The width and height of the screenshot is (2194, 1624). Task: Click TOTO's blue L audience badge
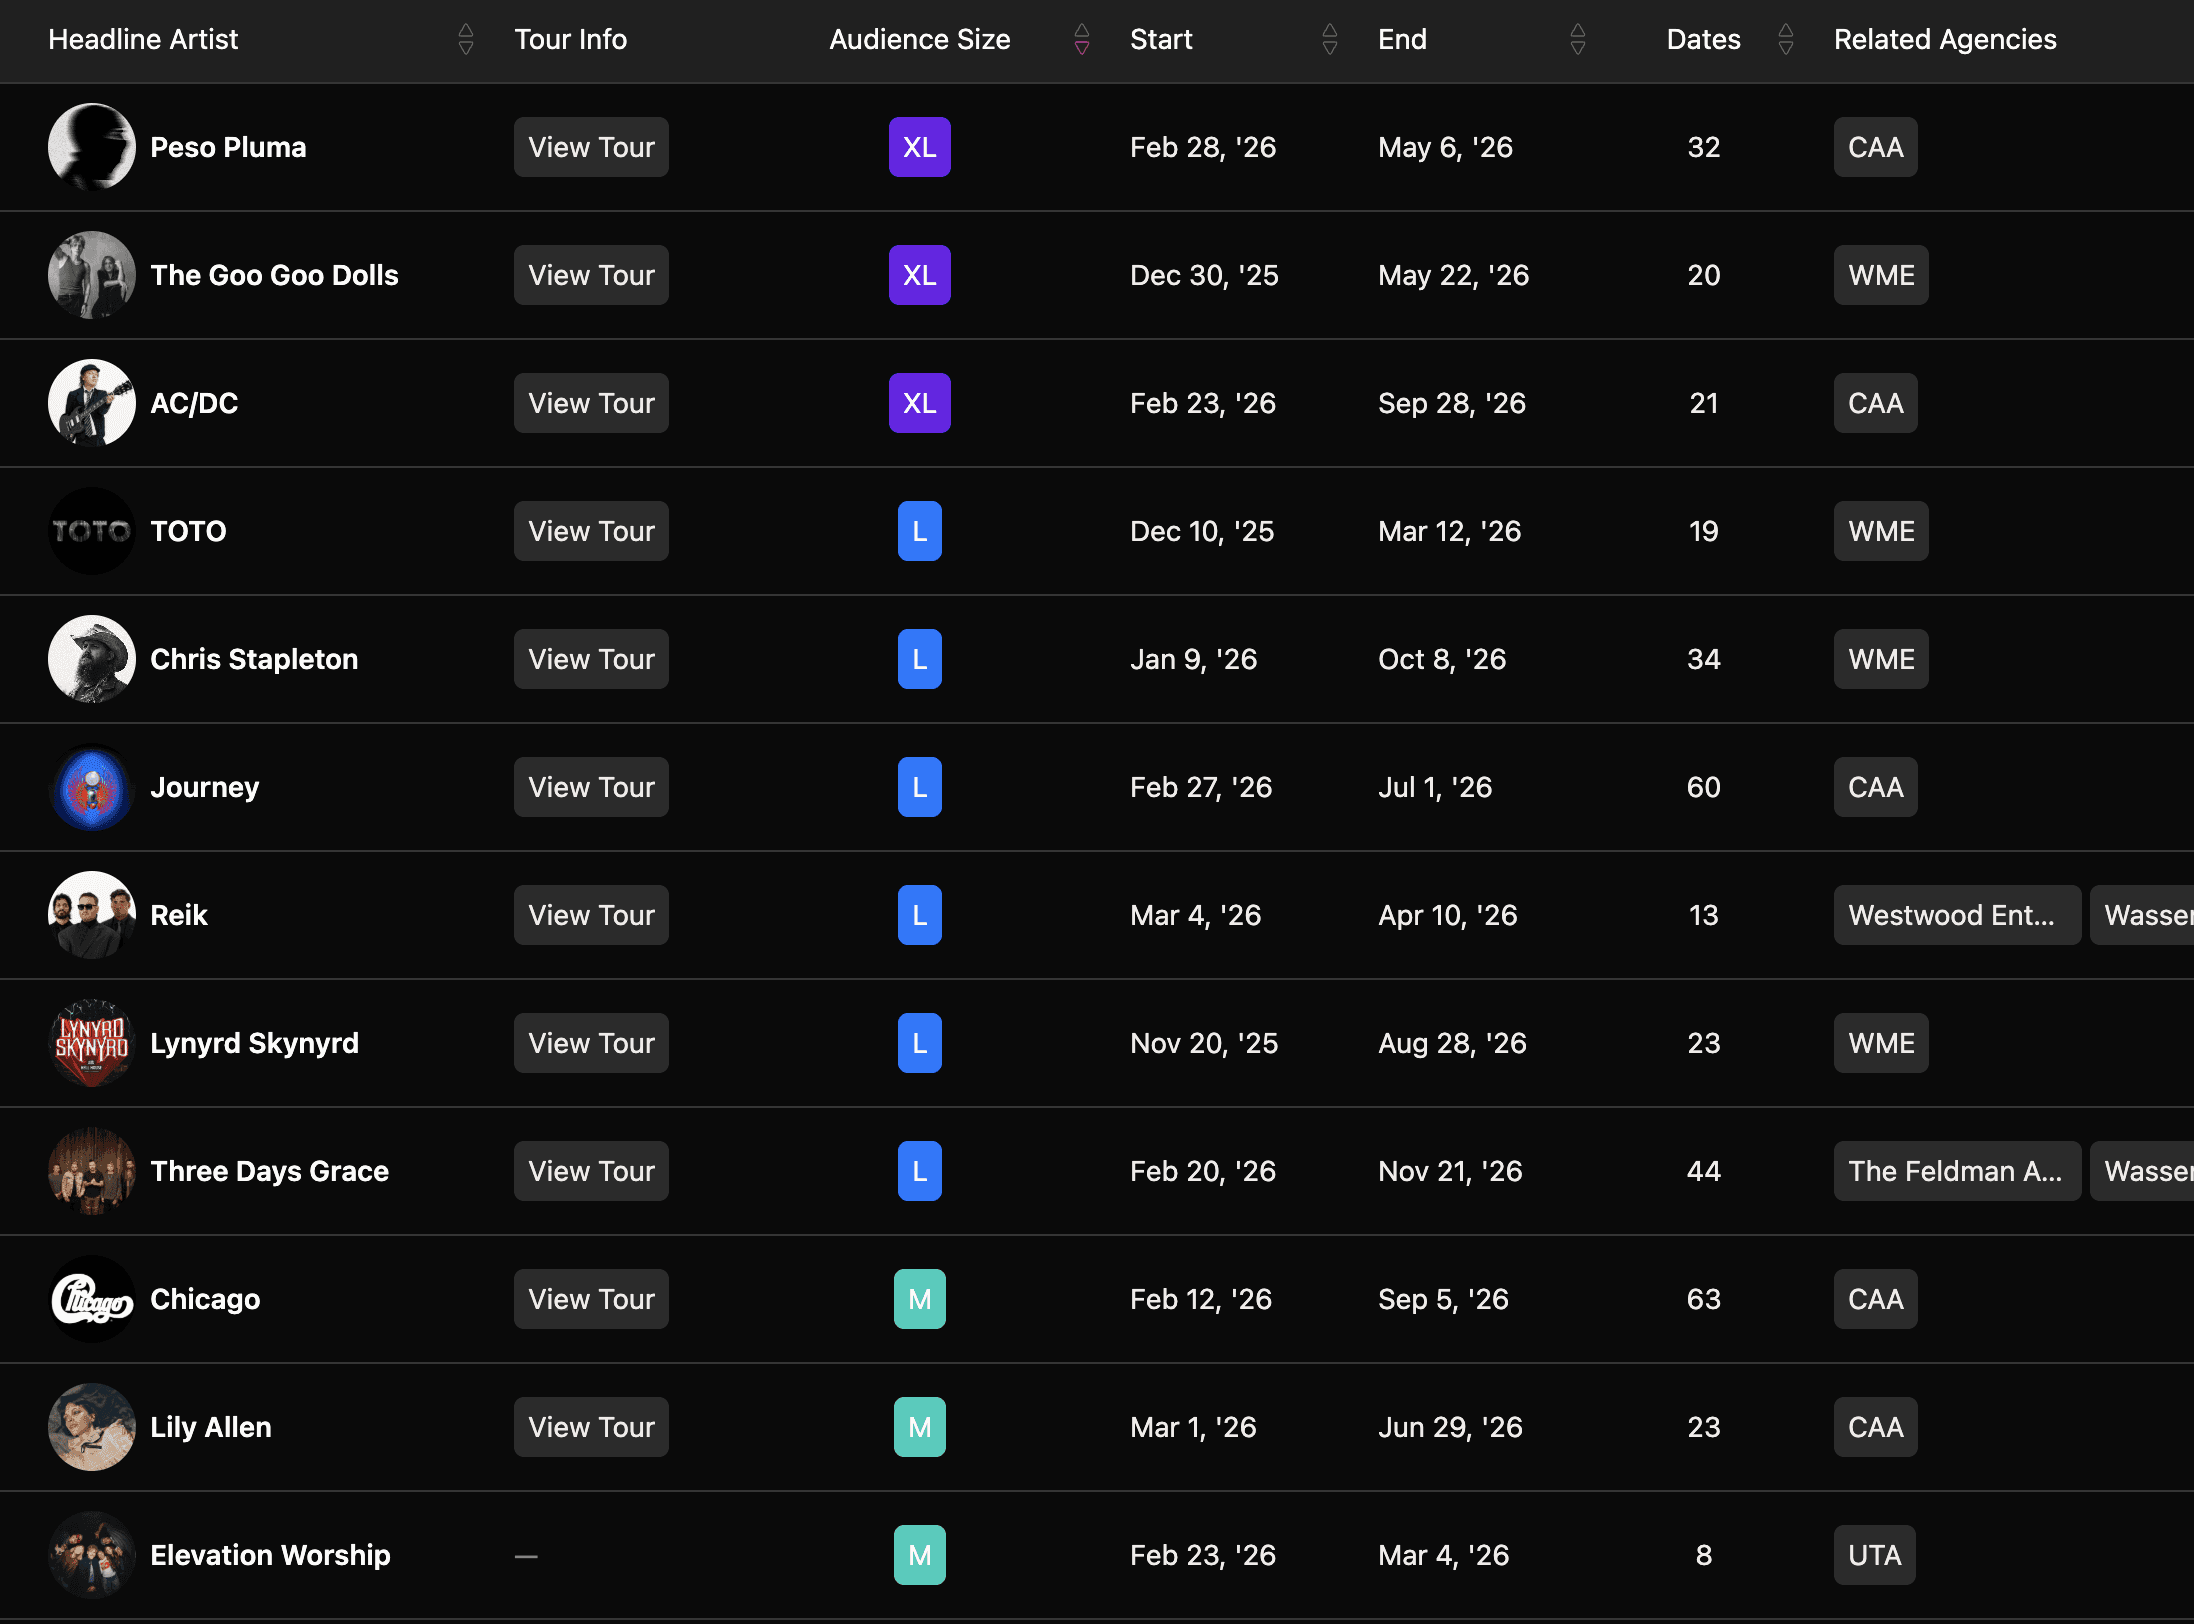click(x=919, y=531)
